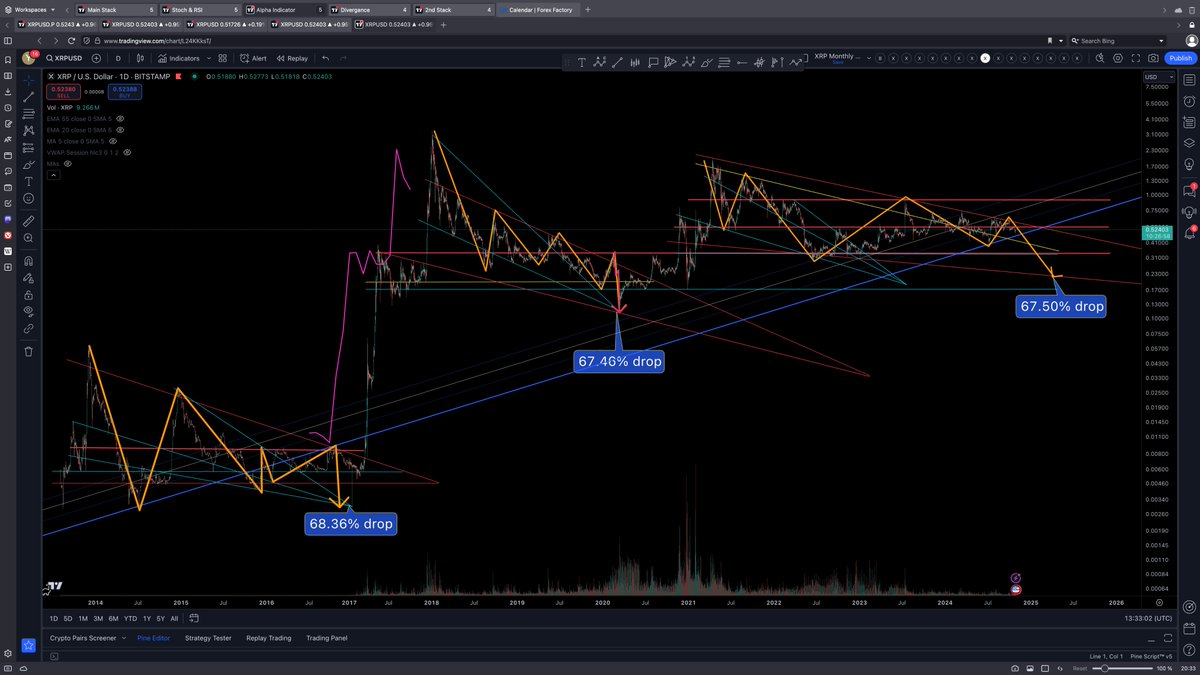The image size is (1200, 675).
Task: Open the Replay Trading panel tab
Action: [269, 638]
